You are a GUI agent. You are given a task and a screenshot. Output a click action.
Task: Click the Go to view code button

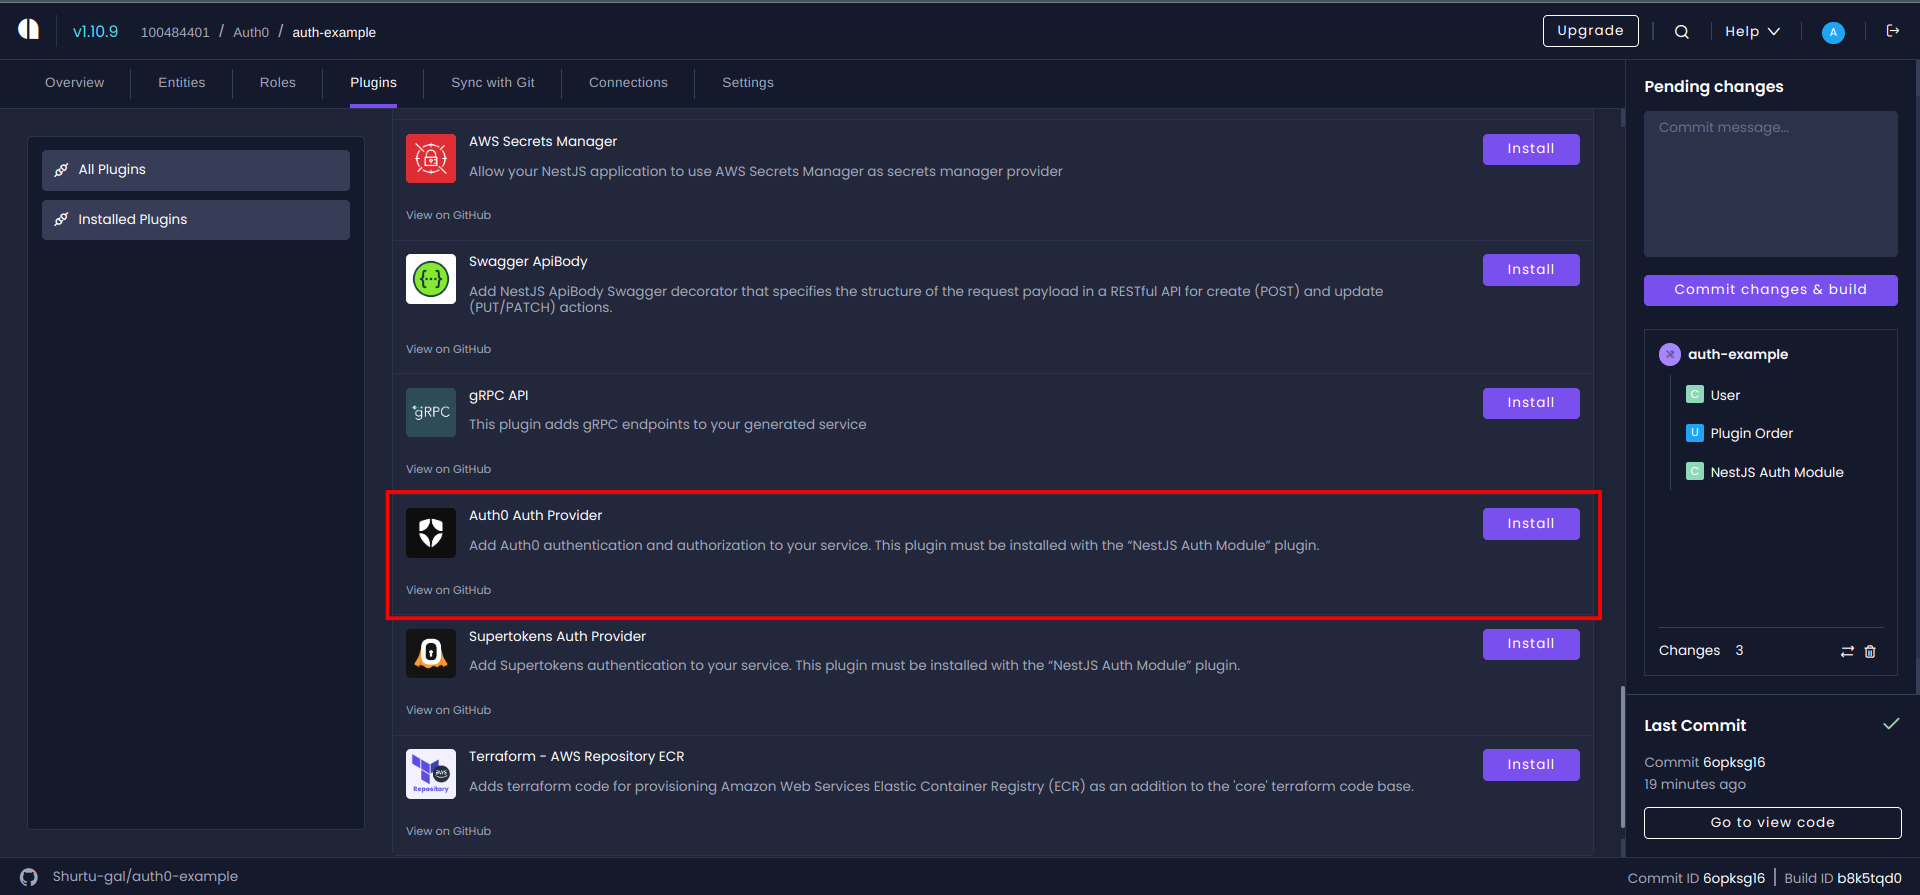click(1772, 823)
